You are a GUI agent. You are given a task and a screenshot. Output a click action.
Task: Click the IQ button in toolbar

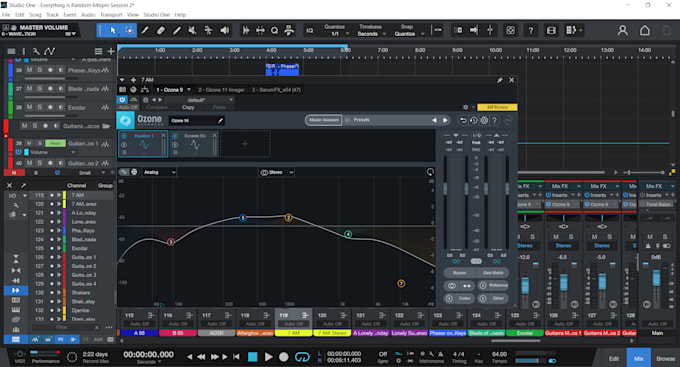point(310,30)
